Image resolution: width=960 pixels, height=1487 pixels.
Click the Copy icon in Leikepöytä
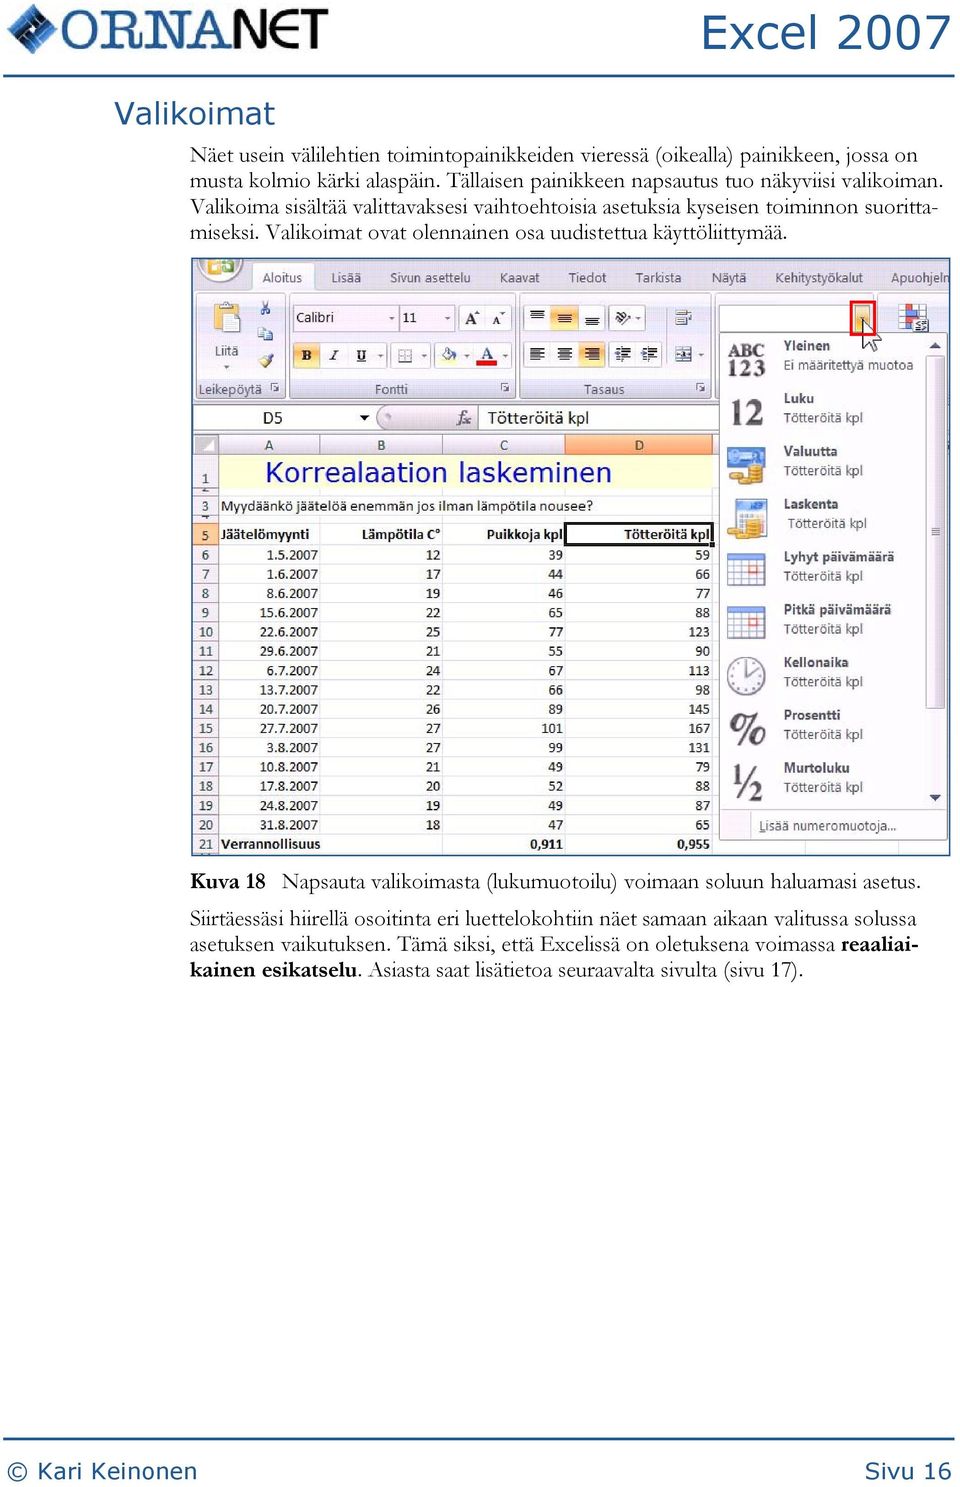265,334
